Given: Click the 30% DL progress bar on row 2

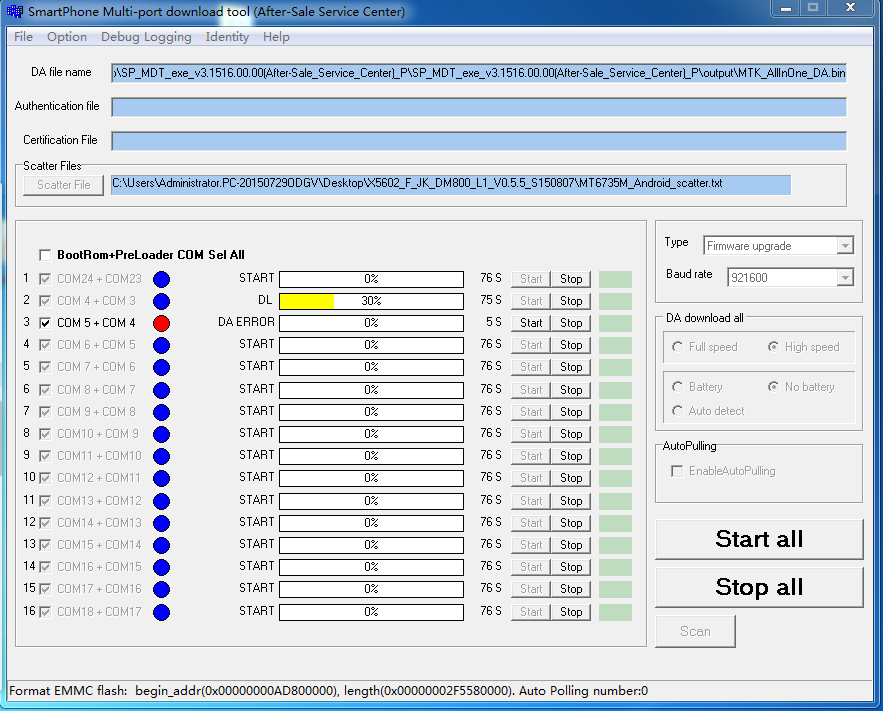Looking at the screenshot, I should pyautogui.click(x=371, y=301).
